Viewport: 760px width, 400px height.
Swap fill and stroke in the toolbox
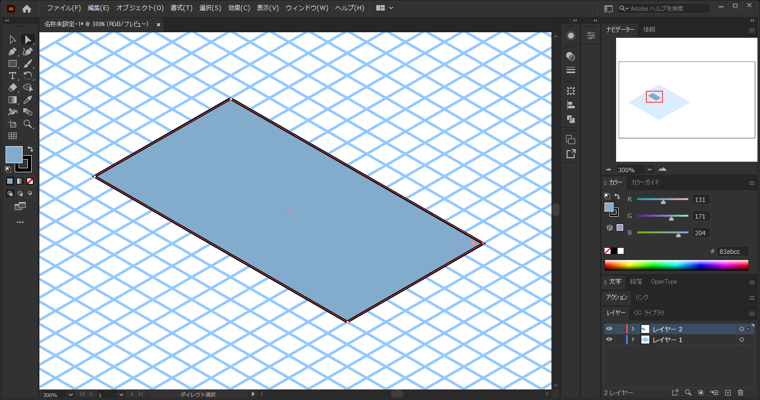click(x=30, y=149)
